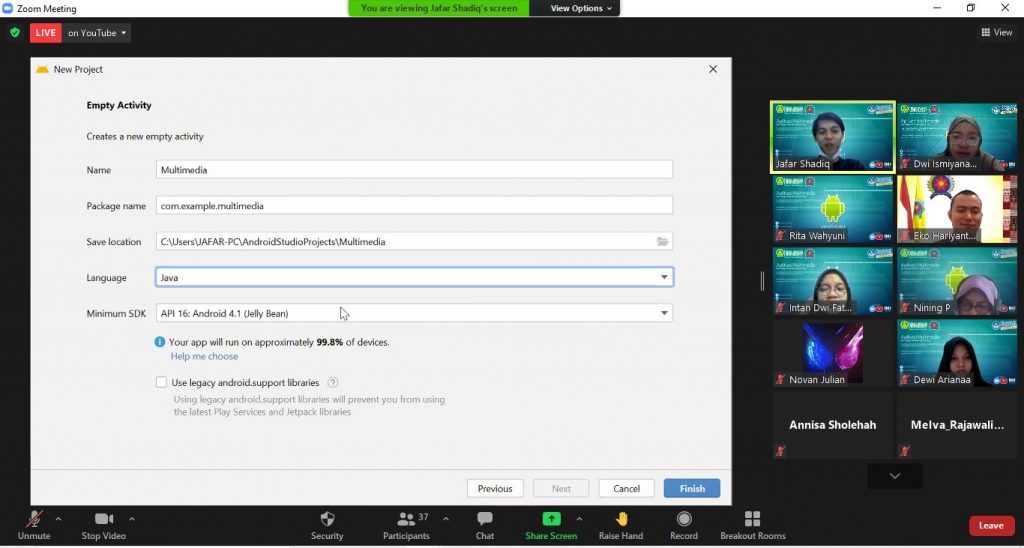
Task: Select Novan Julian's video thumbnail
Action: pos(833,353)
